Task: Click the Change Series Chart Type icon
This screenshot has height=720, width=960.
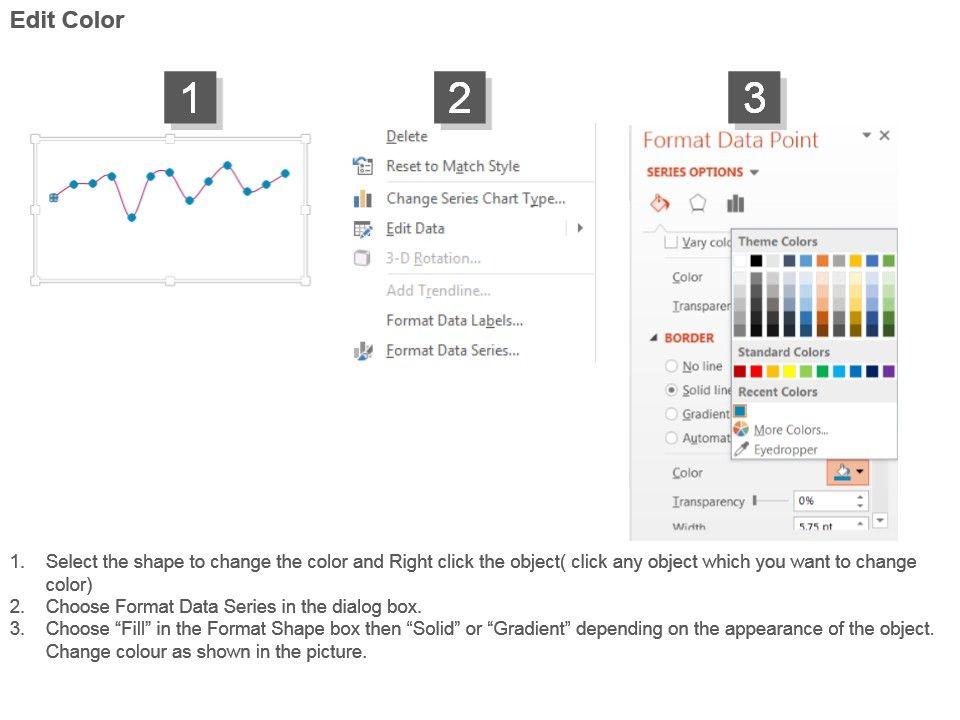Action: (362, 199)
